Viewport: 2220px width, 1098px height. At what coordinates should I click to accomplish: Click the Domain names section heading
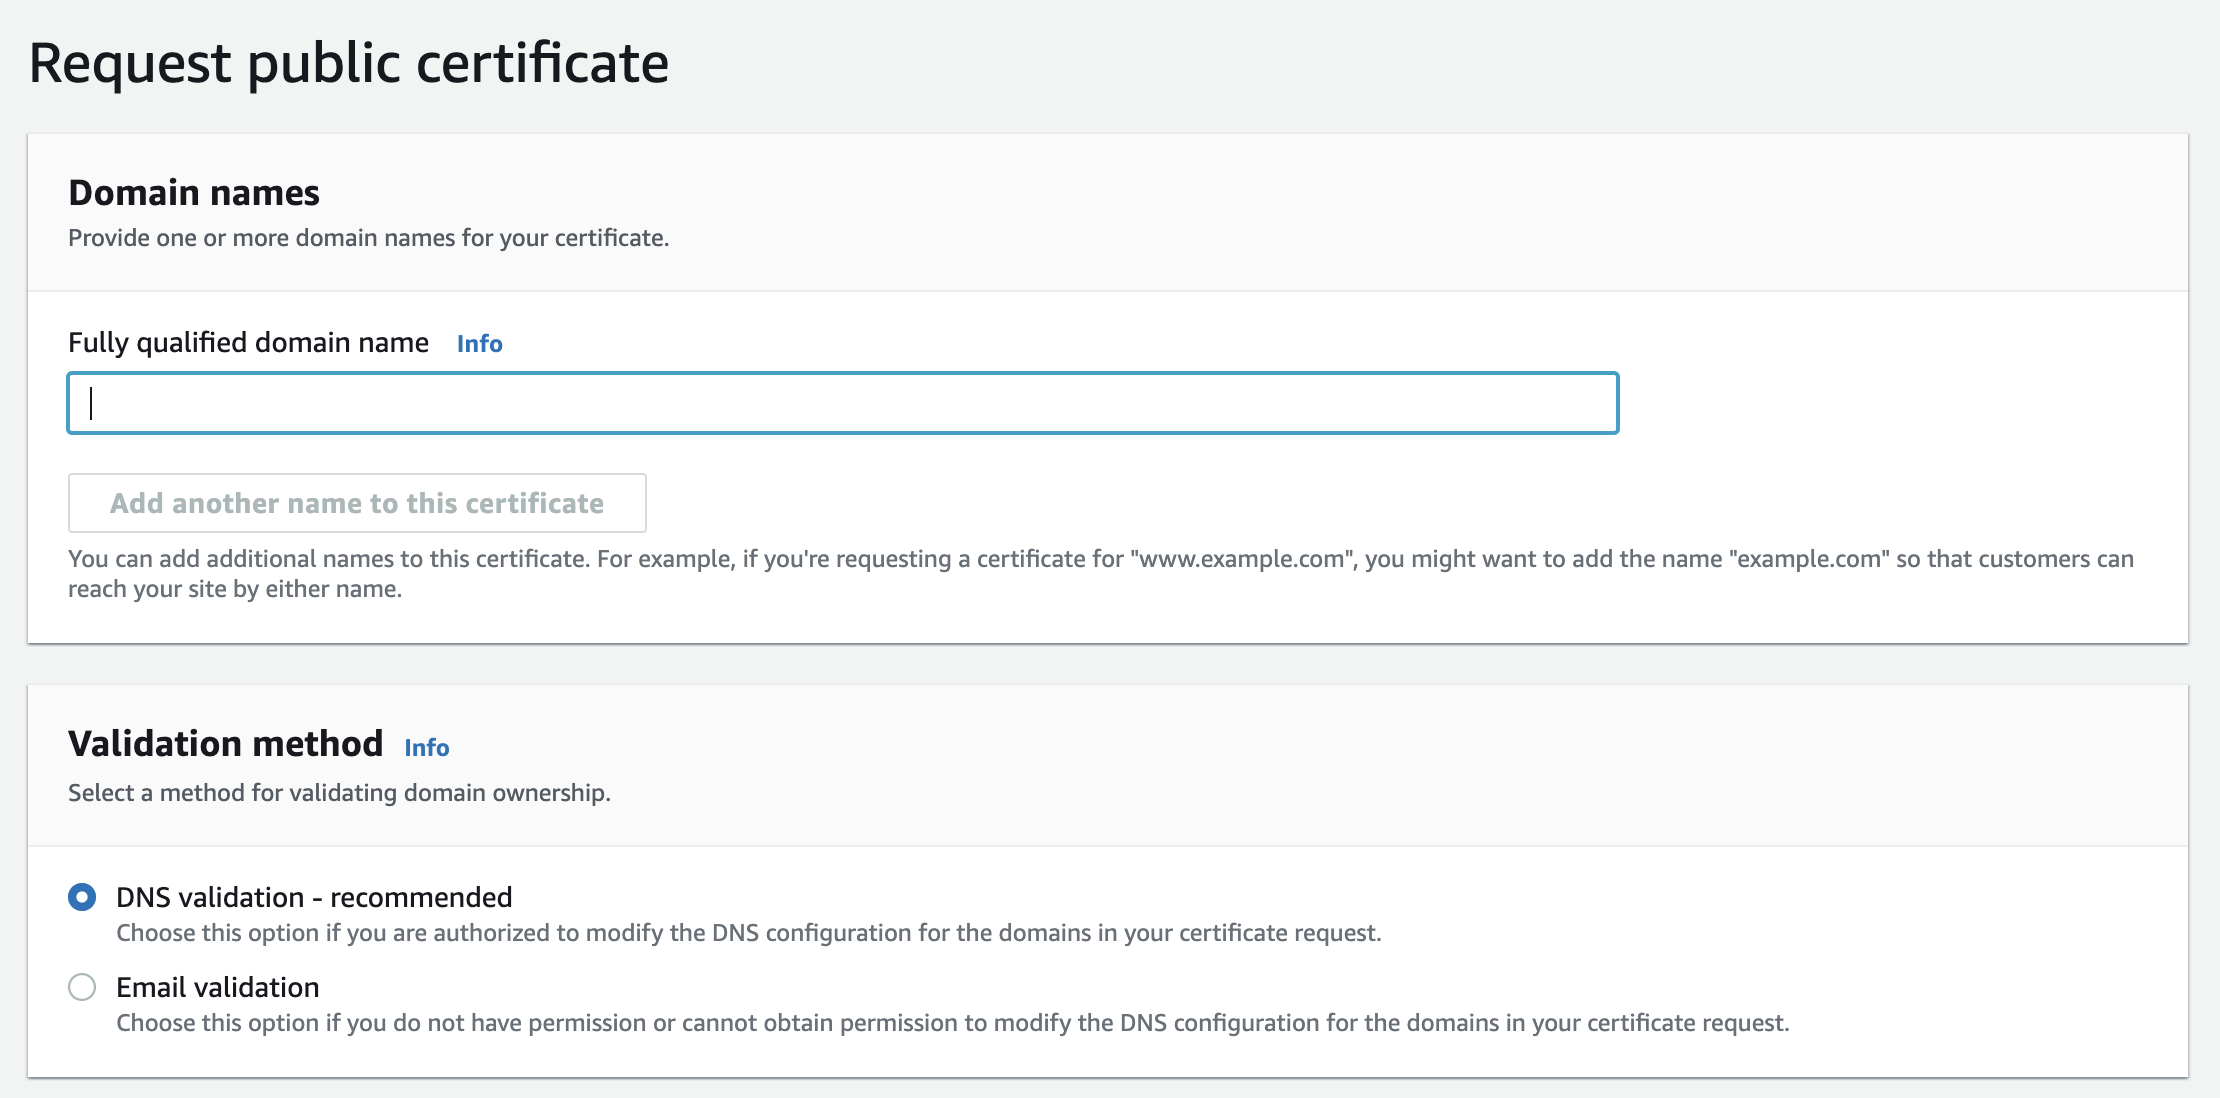coord(194,192)
